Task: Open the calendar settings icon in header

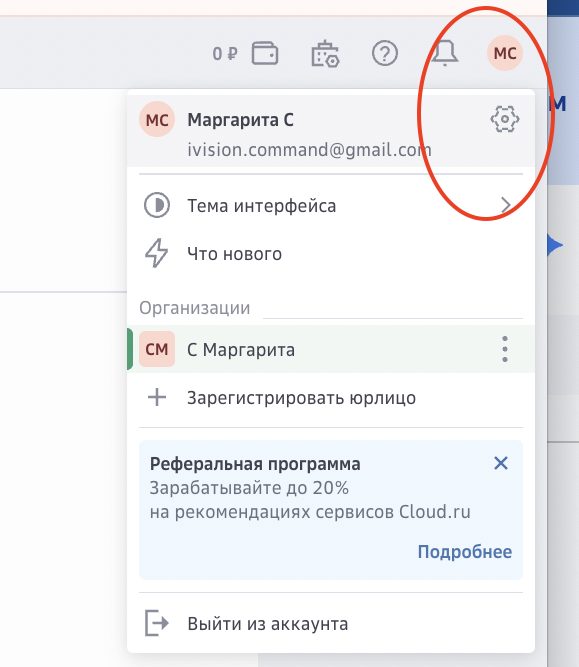Action: pos(325,54)
